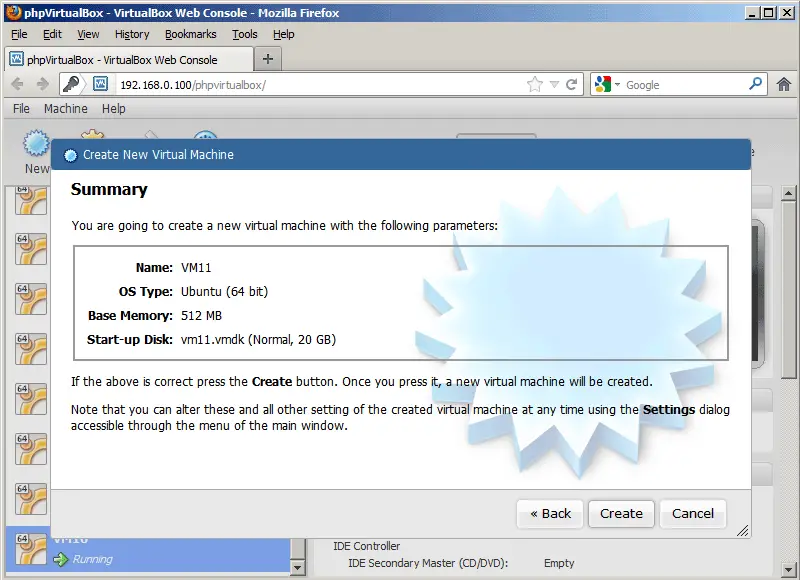This screenshot has width=800, height=580.
Task: Open the URL history dropdown arrow
Action: click(x=554, y=85)
